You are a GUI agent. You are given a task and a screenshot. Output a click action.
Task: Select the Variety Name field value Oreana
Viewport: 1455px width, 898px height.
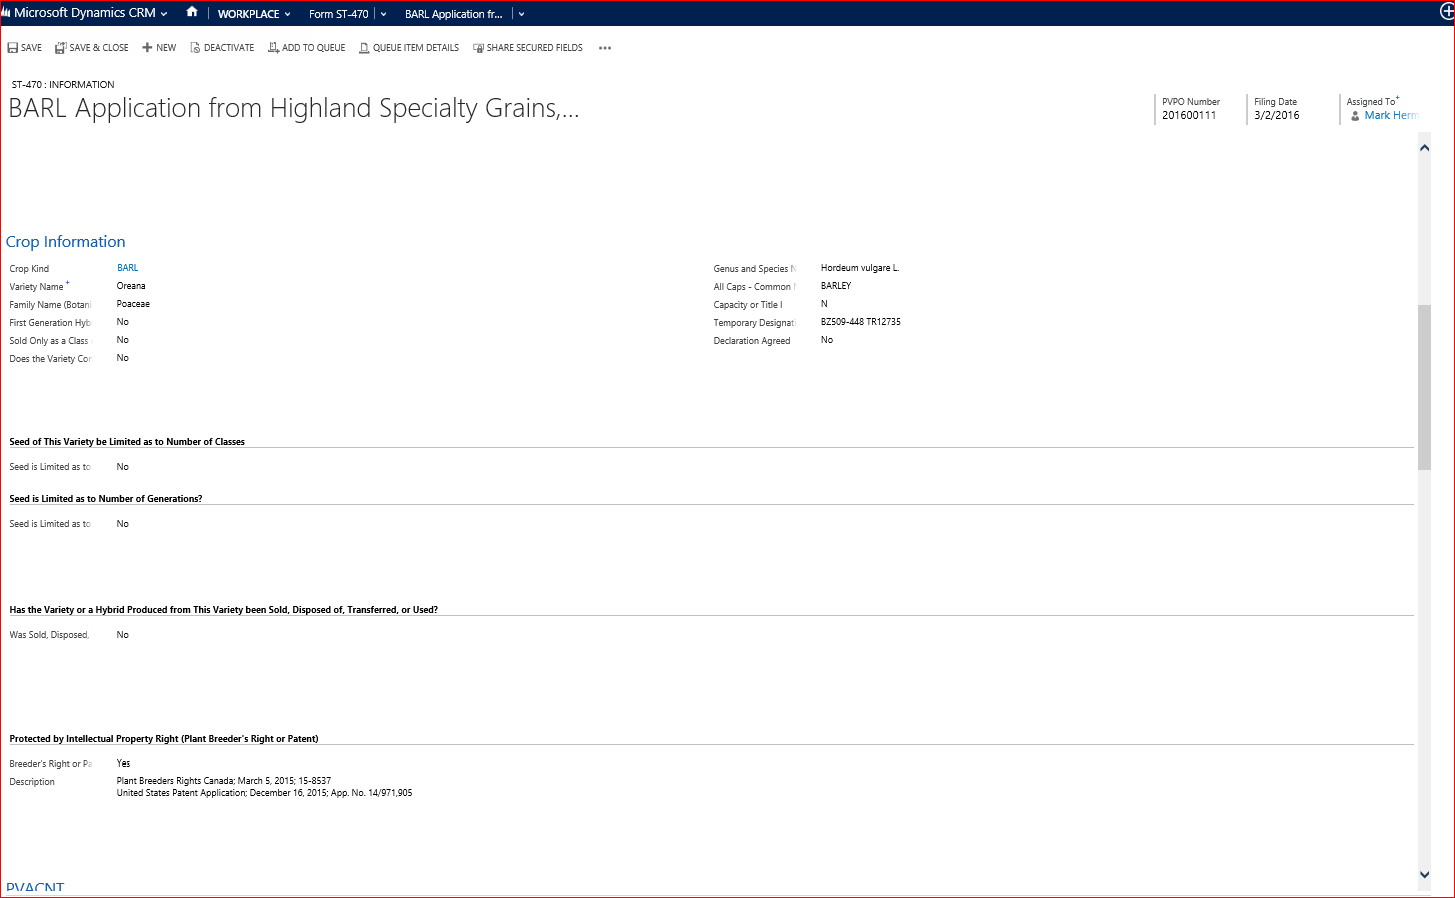point(131,286)
